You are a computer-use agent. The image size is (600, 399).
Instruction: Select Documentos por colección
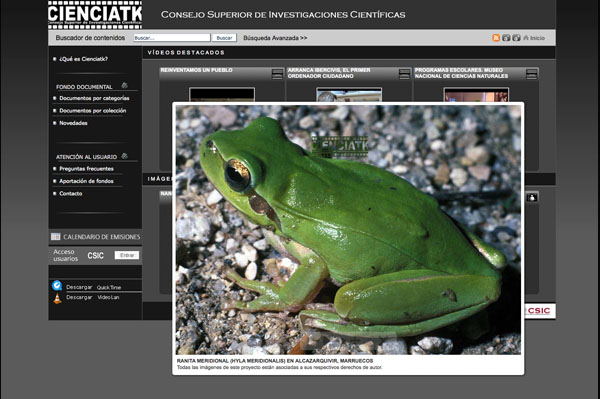point(93,111)
